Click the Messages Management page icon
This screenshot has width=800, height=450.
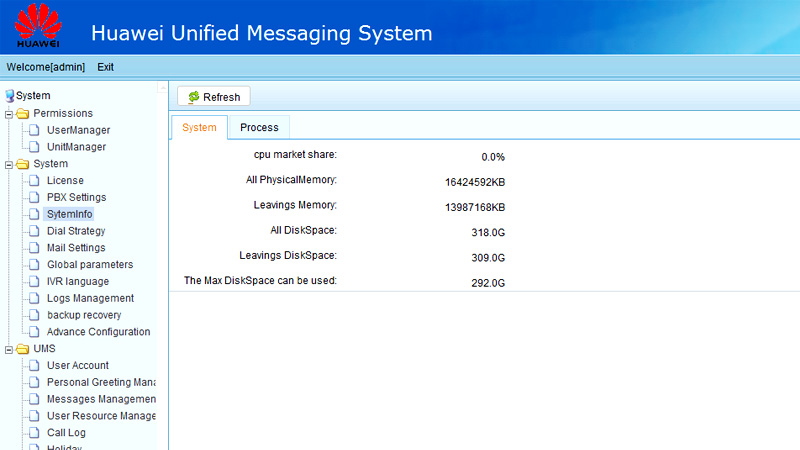pos(34,399)
